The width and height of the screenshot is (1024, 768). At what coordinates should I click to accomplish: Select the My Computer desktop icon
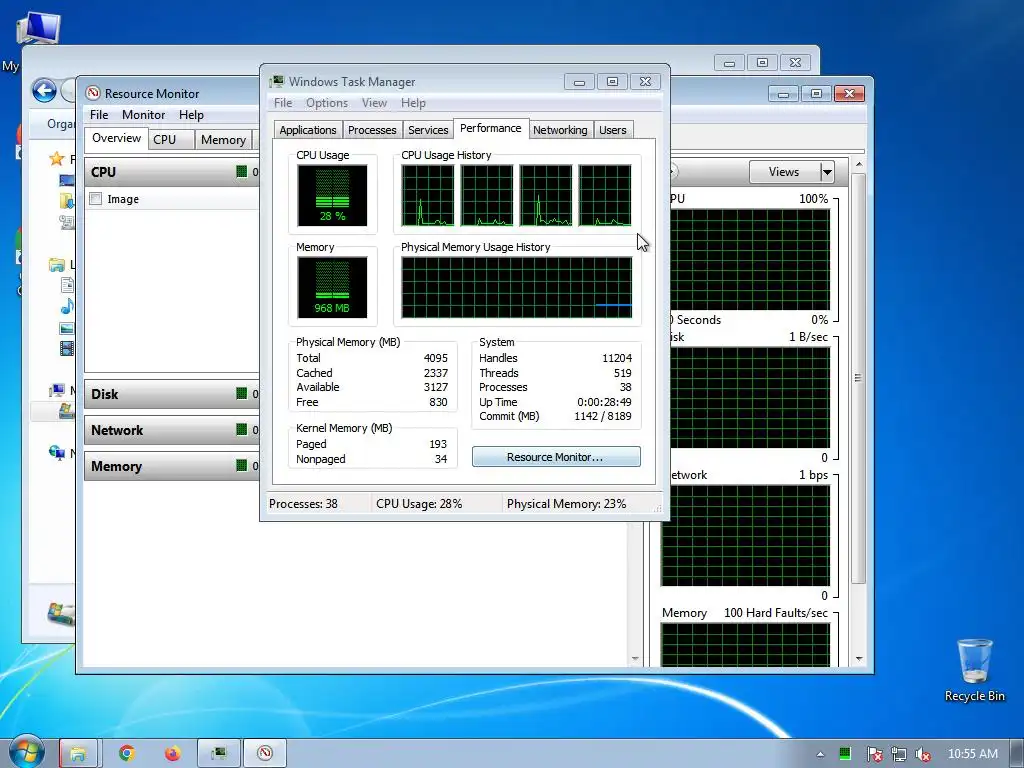(x=38, y=29)
